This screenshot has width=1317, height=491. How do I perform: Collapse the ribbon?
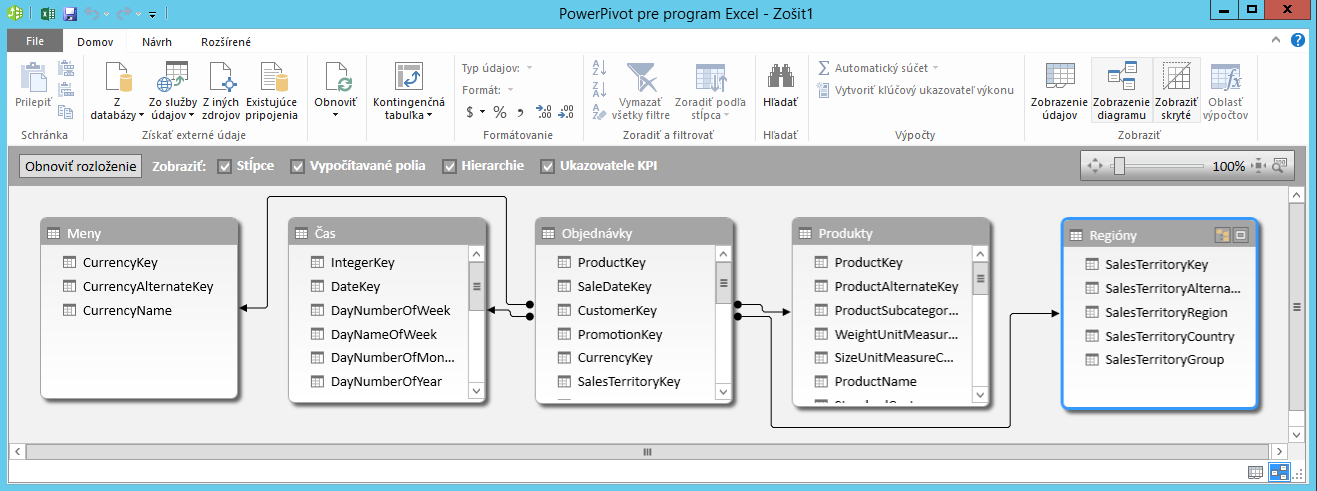pos(1276,41)
